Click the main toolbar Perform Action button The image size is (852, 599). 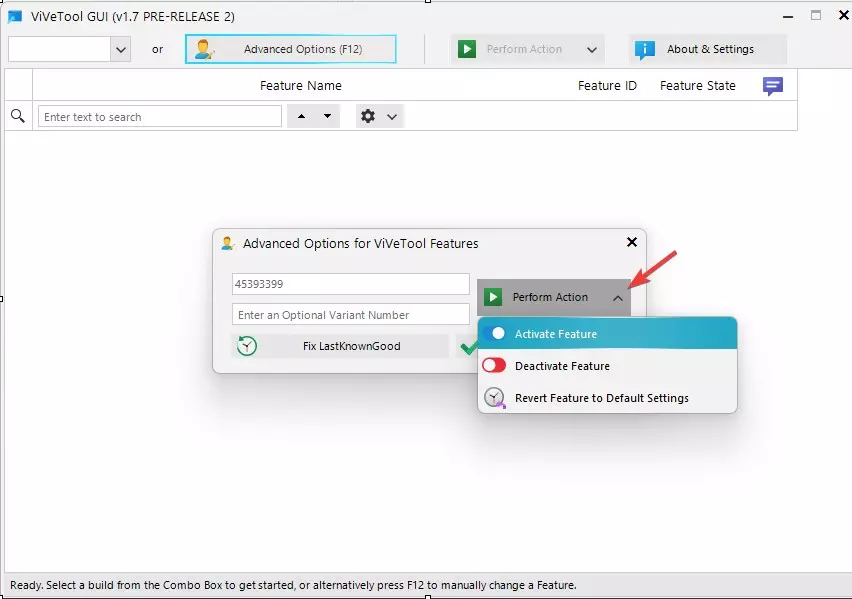point(527,49)
